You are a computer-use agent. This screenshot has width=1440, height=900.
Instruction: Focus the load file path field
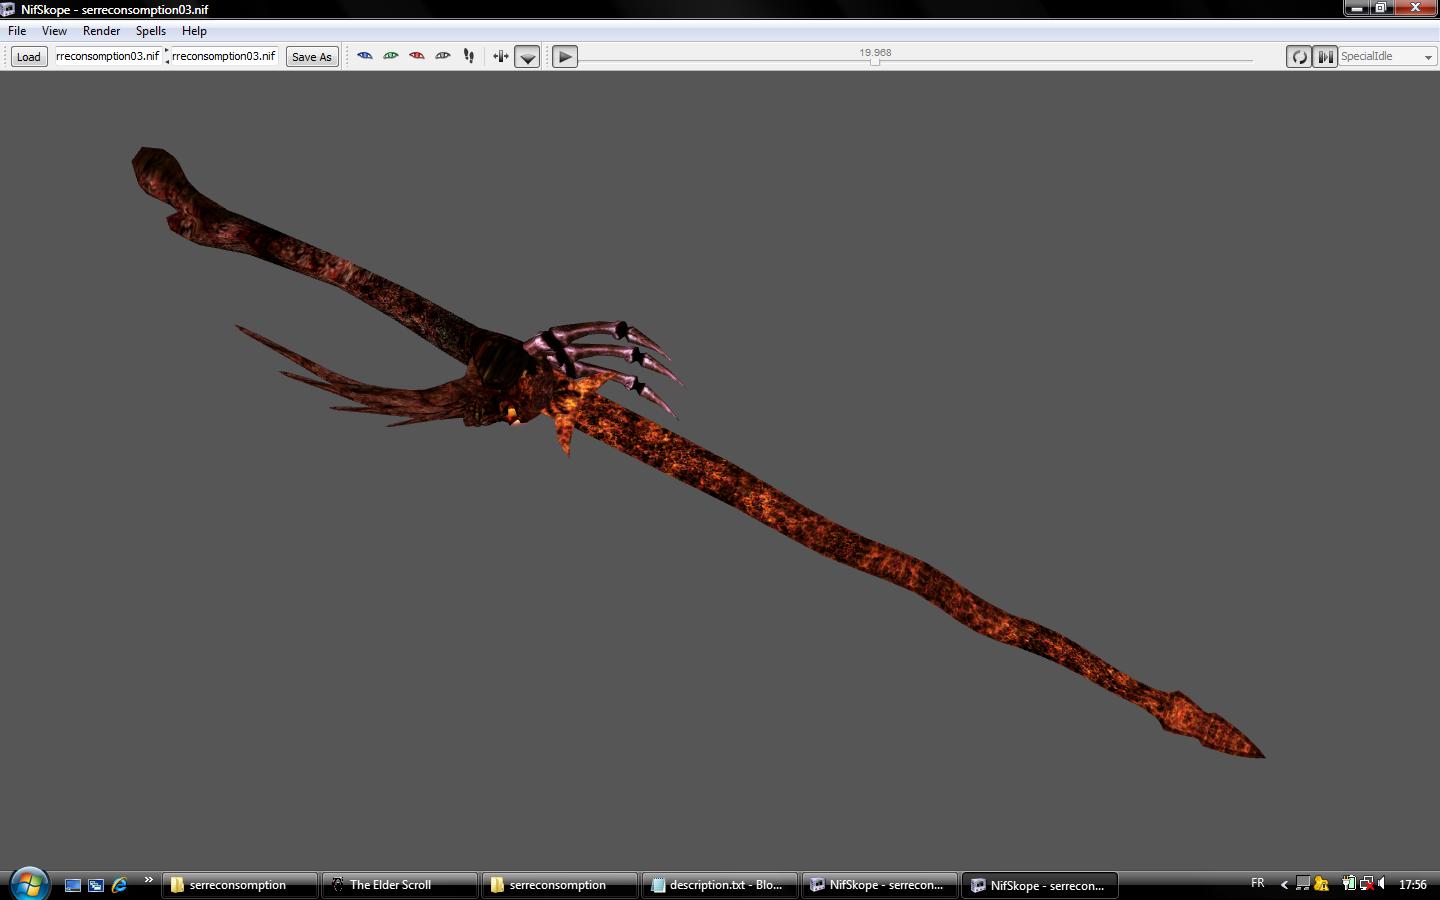tap(108, 56)
